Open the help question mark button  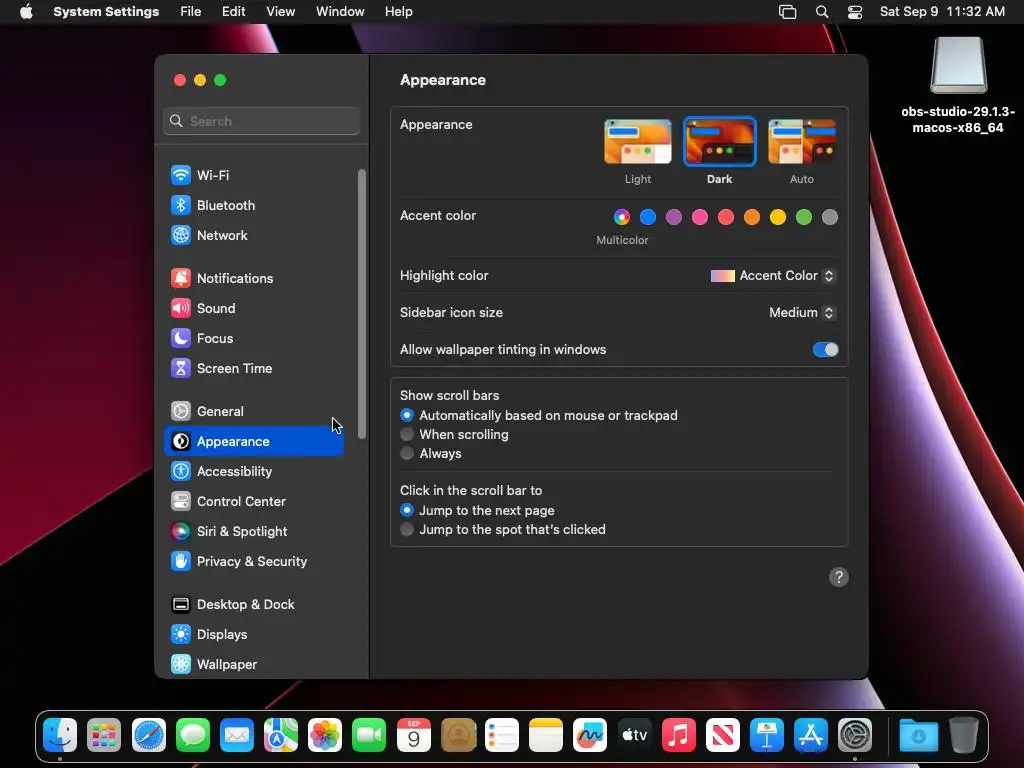839,577
